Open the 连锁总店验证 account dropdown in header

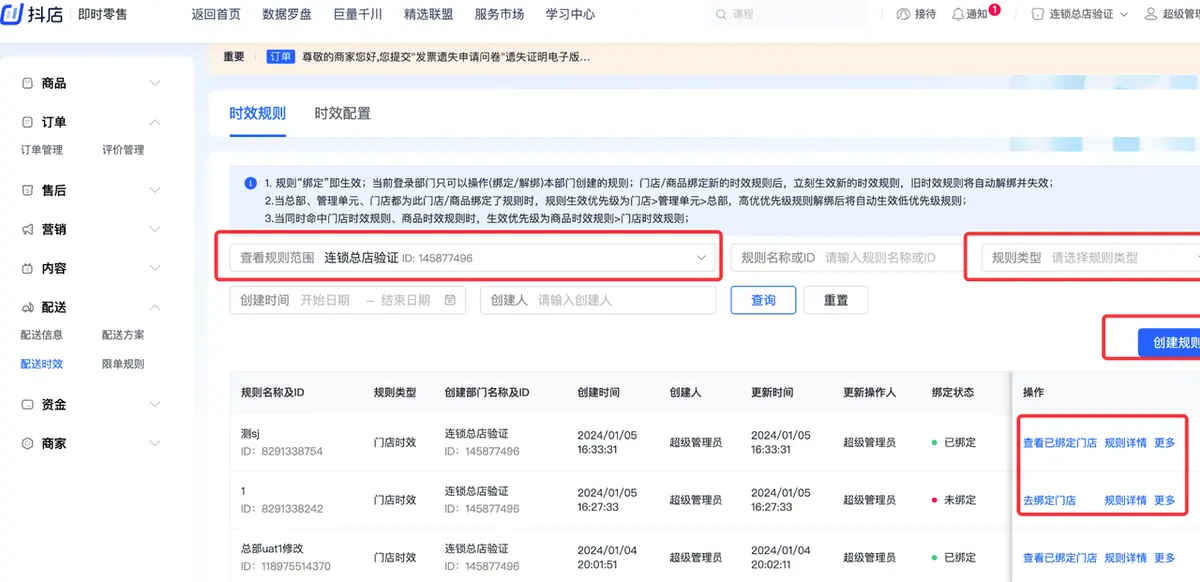[x=1080, y=14]
